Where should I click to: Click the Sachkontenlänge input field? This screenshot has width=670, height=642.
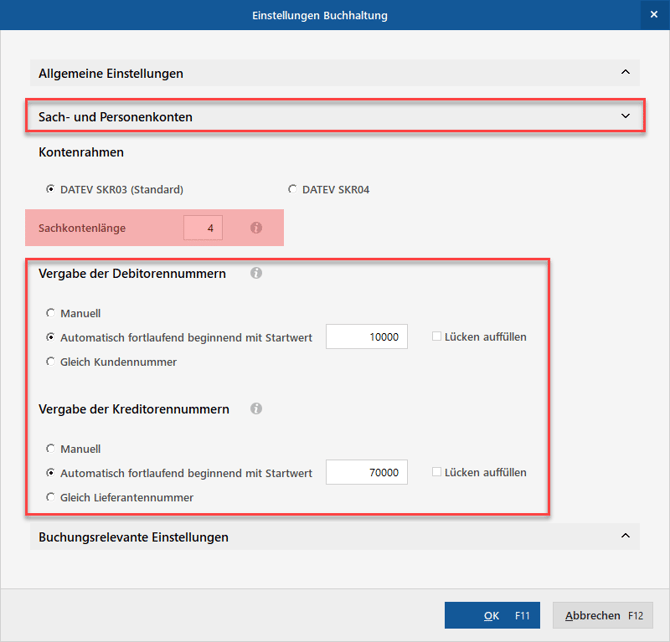click(x=203, y=228)
